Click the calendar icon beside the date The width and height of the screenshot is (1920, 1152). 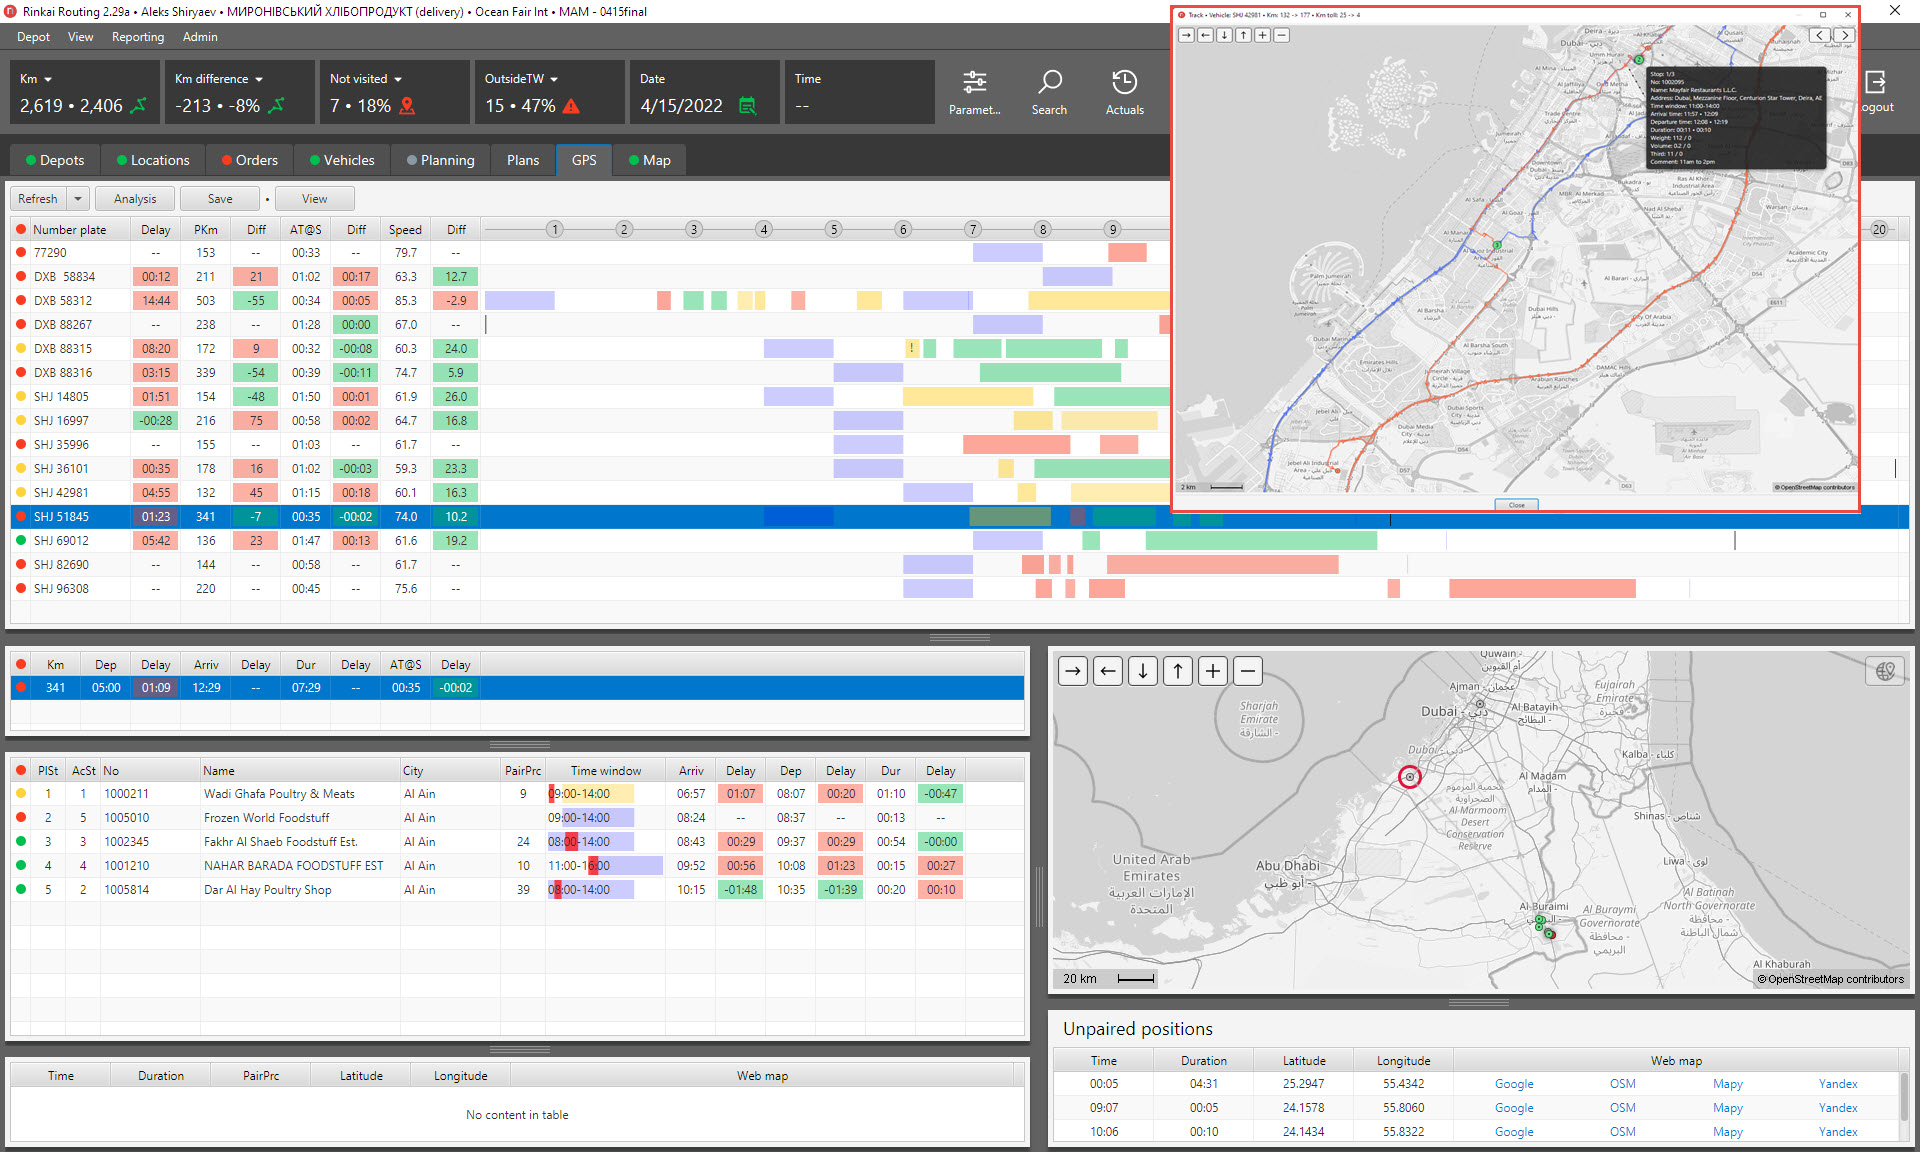coord(747,106)
